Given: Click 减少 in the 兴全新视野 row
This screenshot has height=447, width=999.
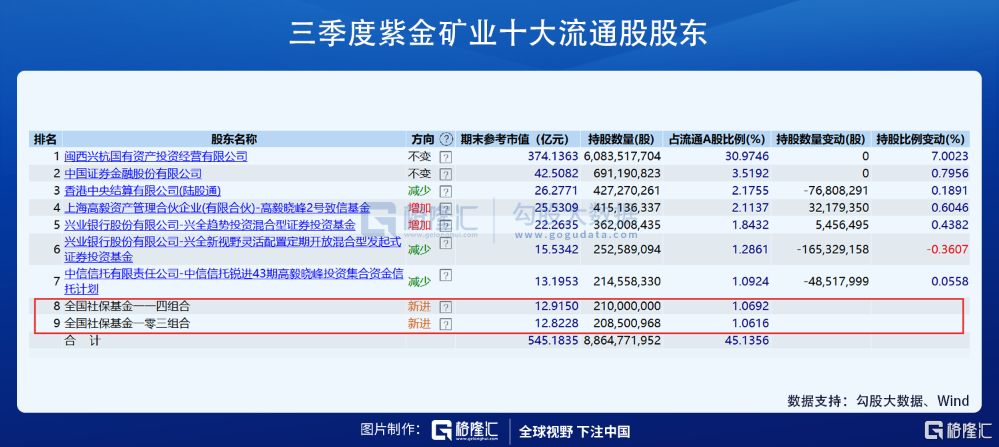Looking at the screenshot, I should pyautogui.click(x=419, y=249).
